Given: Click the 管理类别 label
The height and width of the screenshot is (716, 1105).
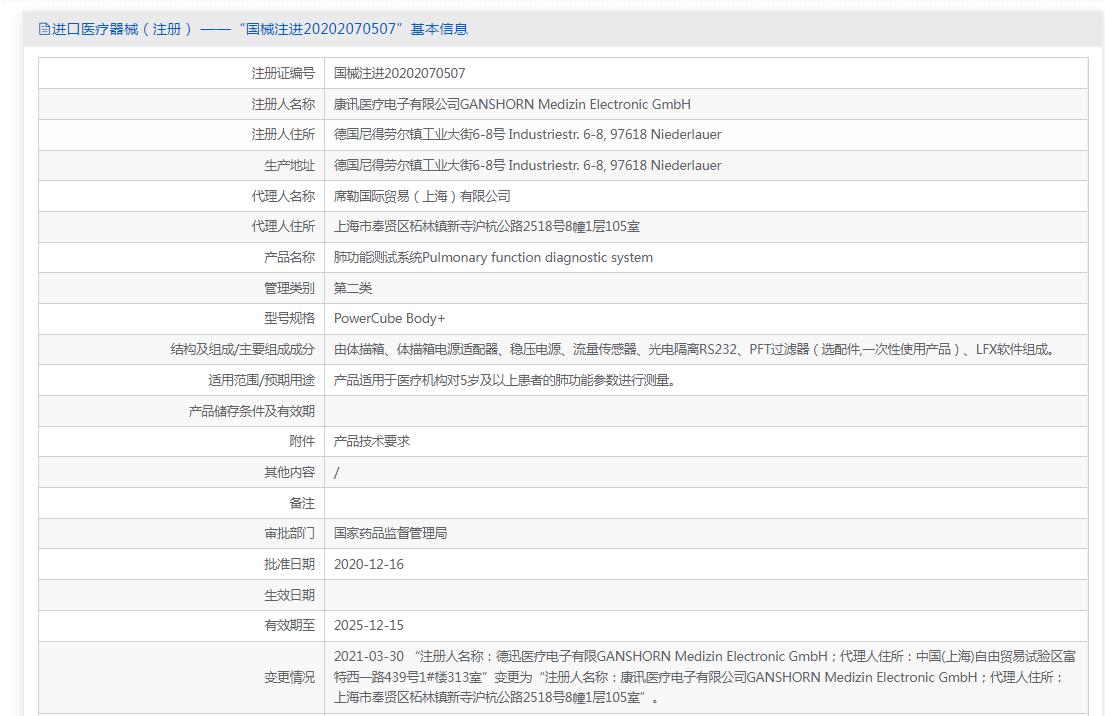Looking at the screenshot, I should [x=290, y=288].
